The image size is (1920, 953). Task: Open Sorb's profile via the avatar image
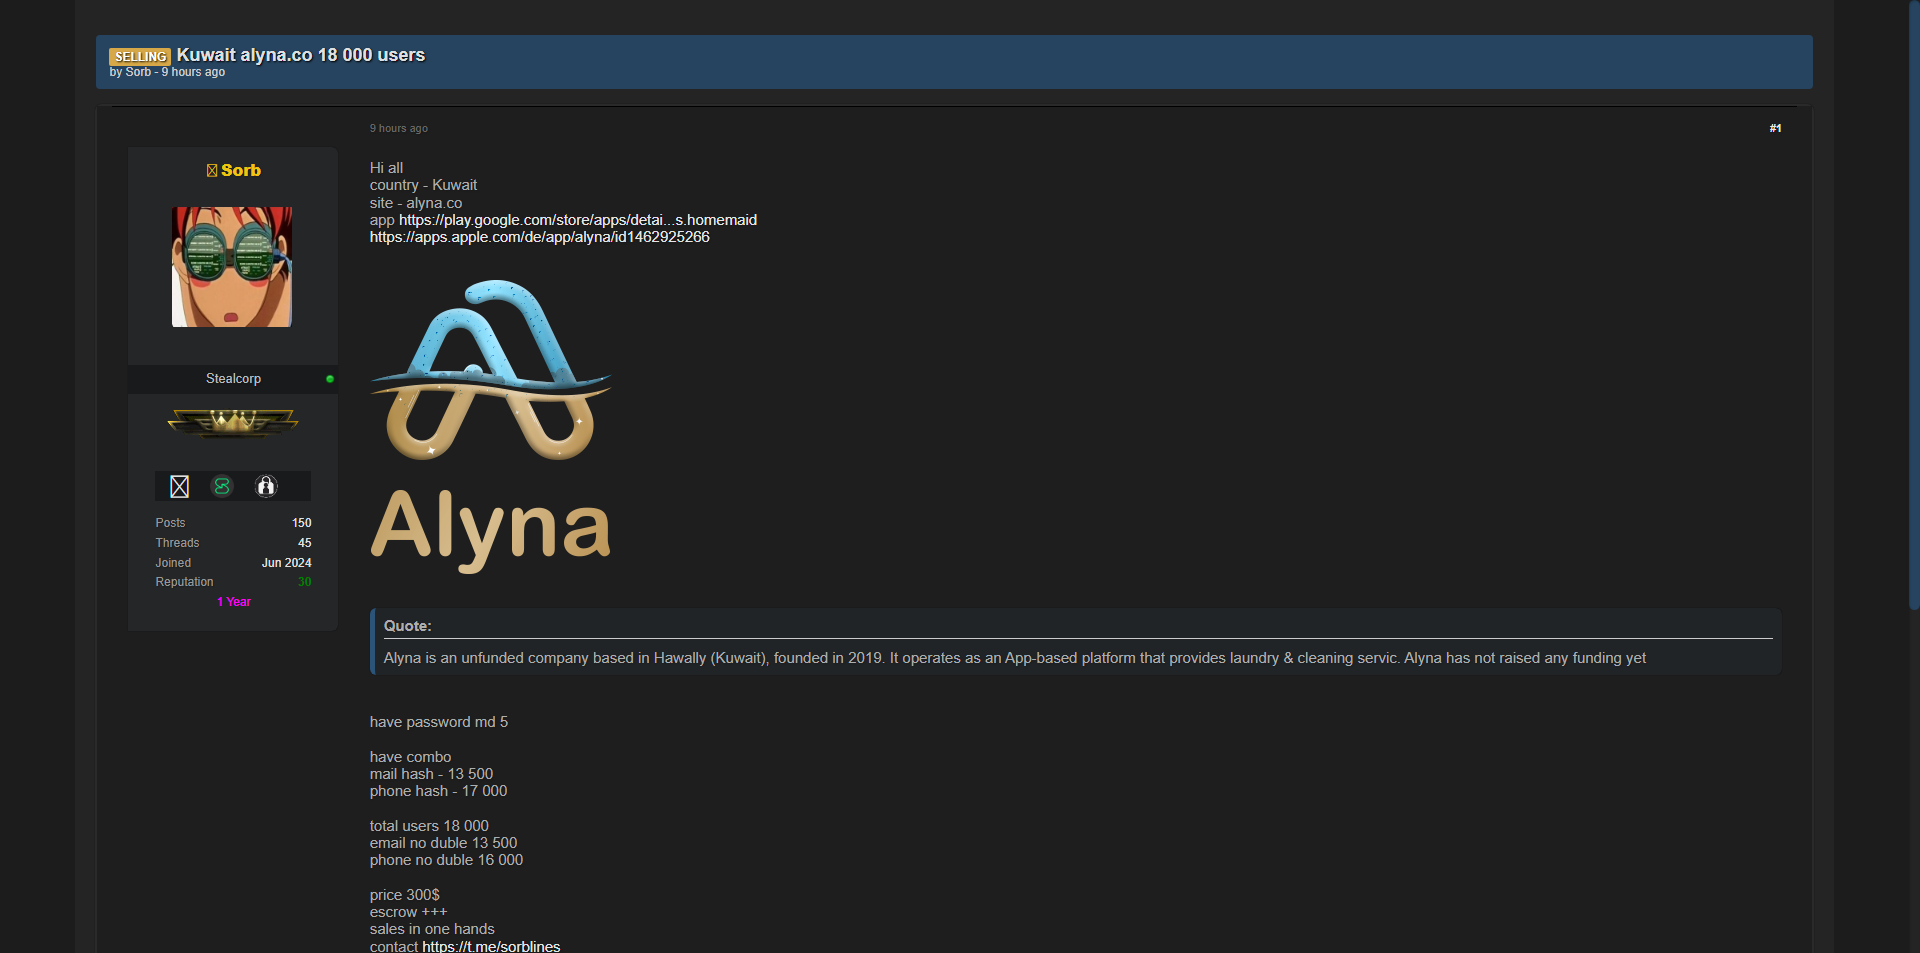point(232,267)
